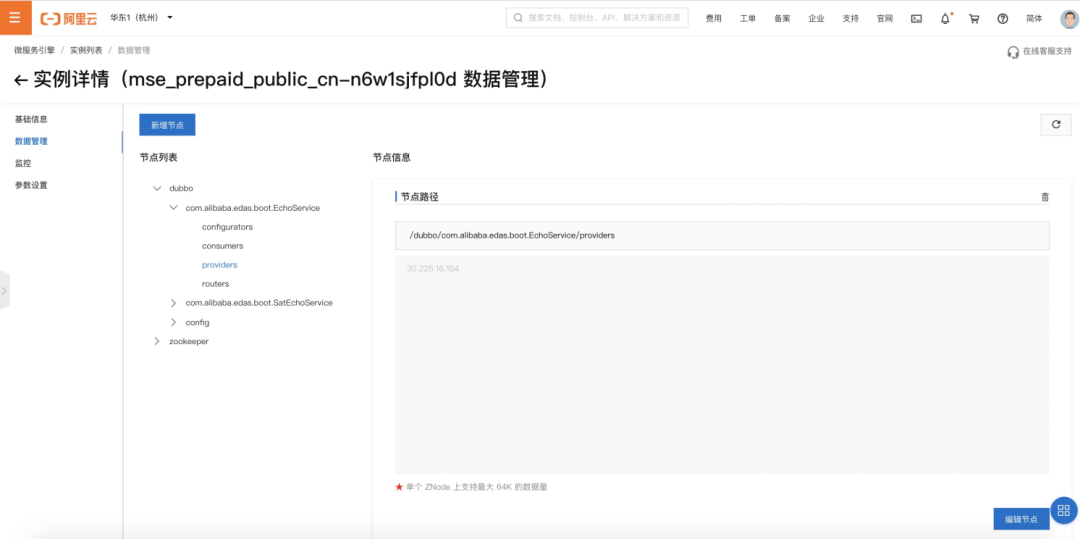Screen dimensions: 1080x539
Task: Go to 微服务引擎 breadcrumb
Action: coord(34,50)
